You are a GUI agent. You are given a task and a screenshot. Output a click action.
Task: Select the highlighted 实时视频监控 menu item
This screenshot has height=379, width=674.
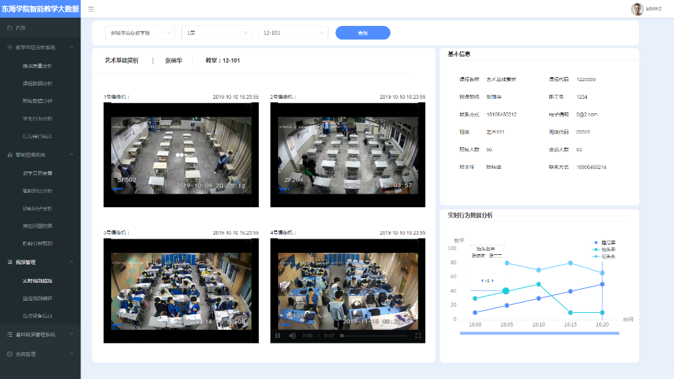coord(37,281)
